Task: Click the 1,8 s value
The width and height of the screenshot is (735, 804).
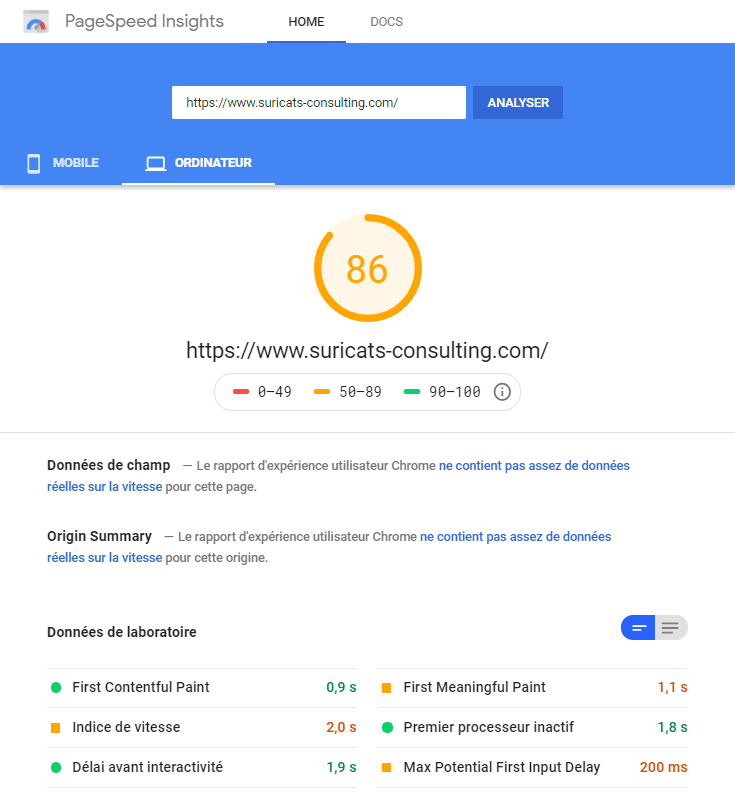Action: point(672,728)
